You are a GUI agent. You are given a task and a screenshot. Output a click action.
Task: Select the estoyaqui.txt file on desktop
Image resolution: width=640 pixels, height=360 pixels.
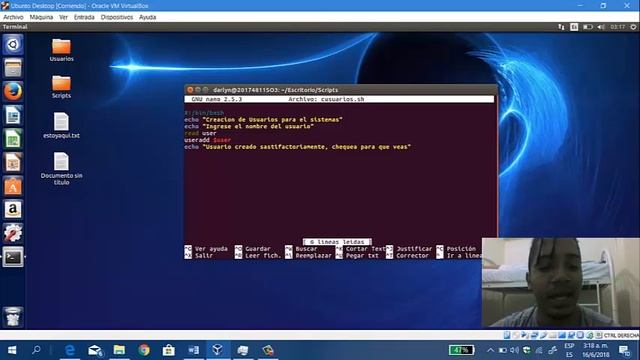point(61,125)
